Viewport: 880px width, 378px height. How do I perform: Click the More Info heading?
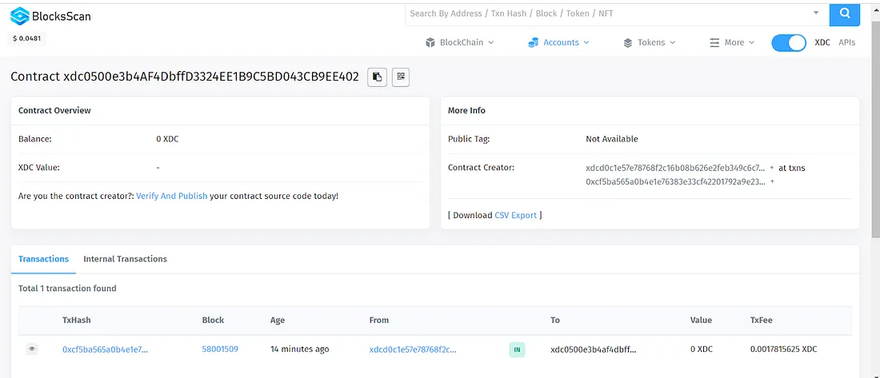[x=466, y=110]
